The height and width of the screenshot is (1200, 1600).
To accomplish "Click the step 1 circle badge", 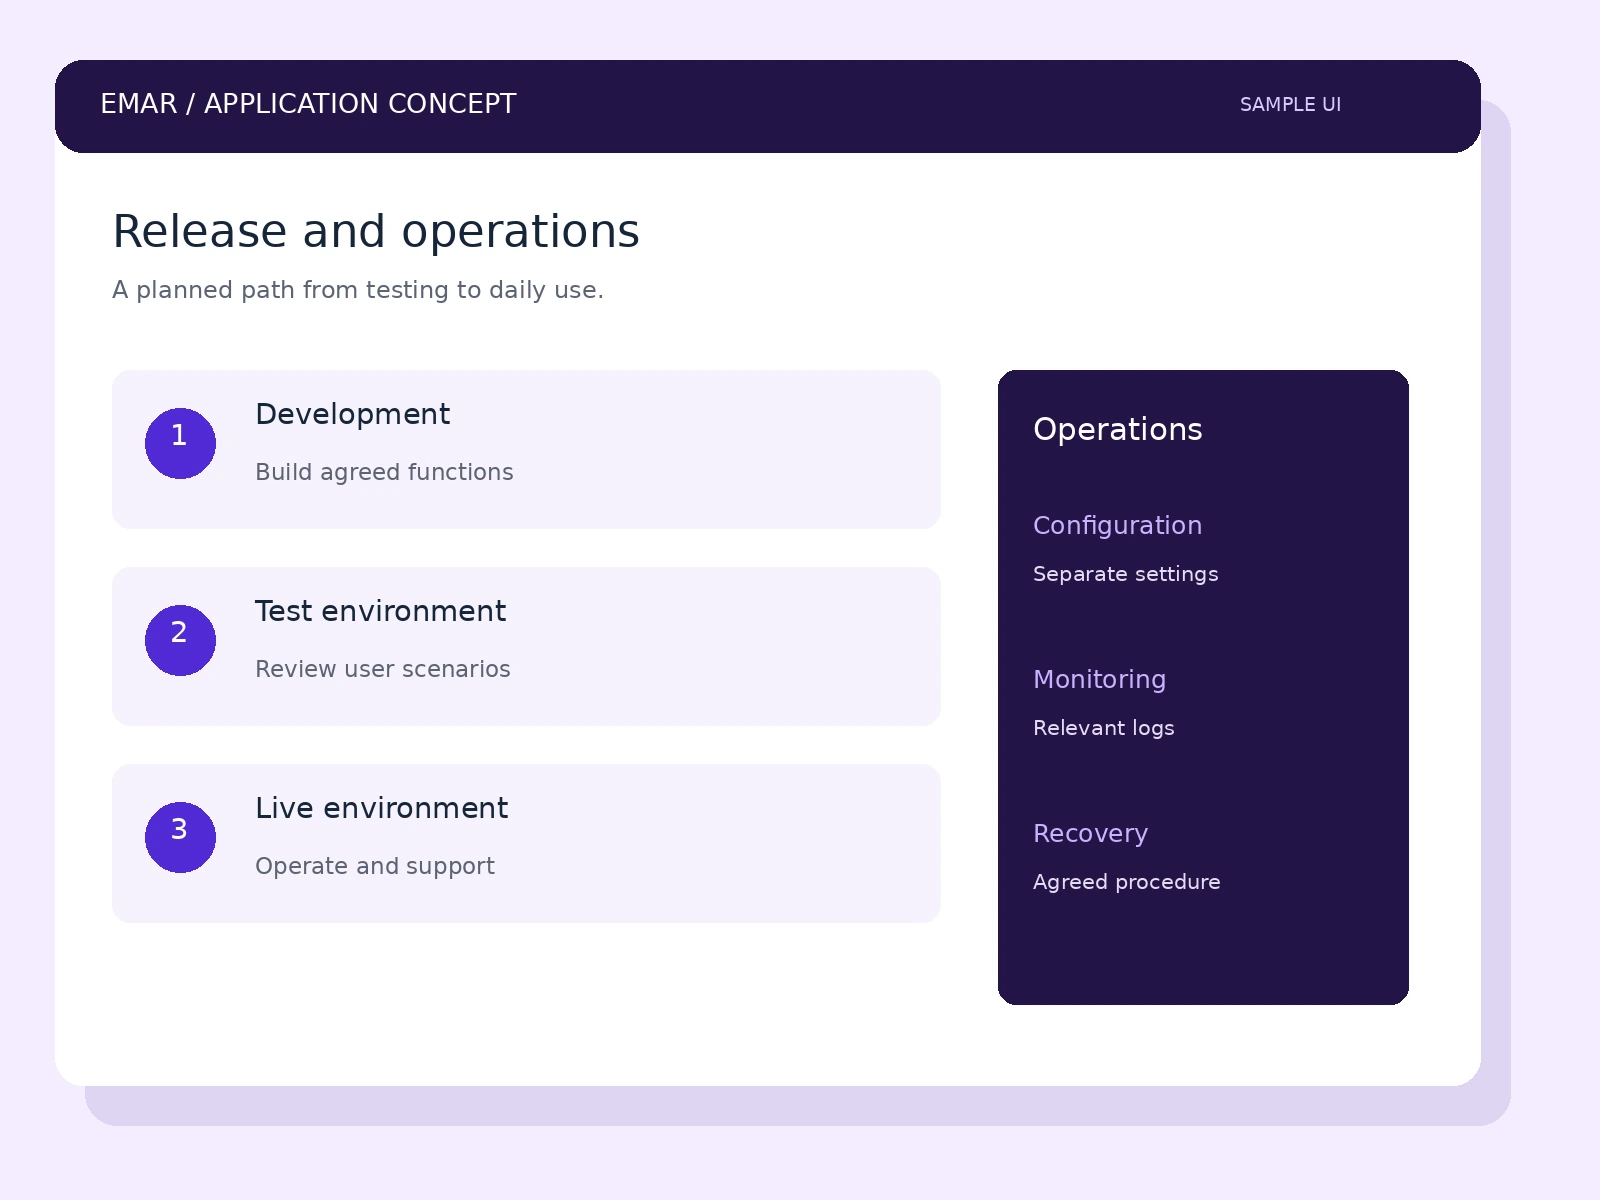I will pos(180,443).
